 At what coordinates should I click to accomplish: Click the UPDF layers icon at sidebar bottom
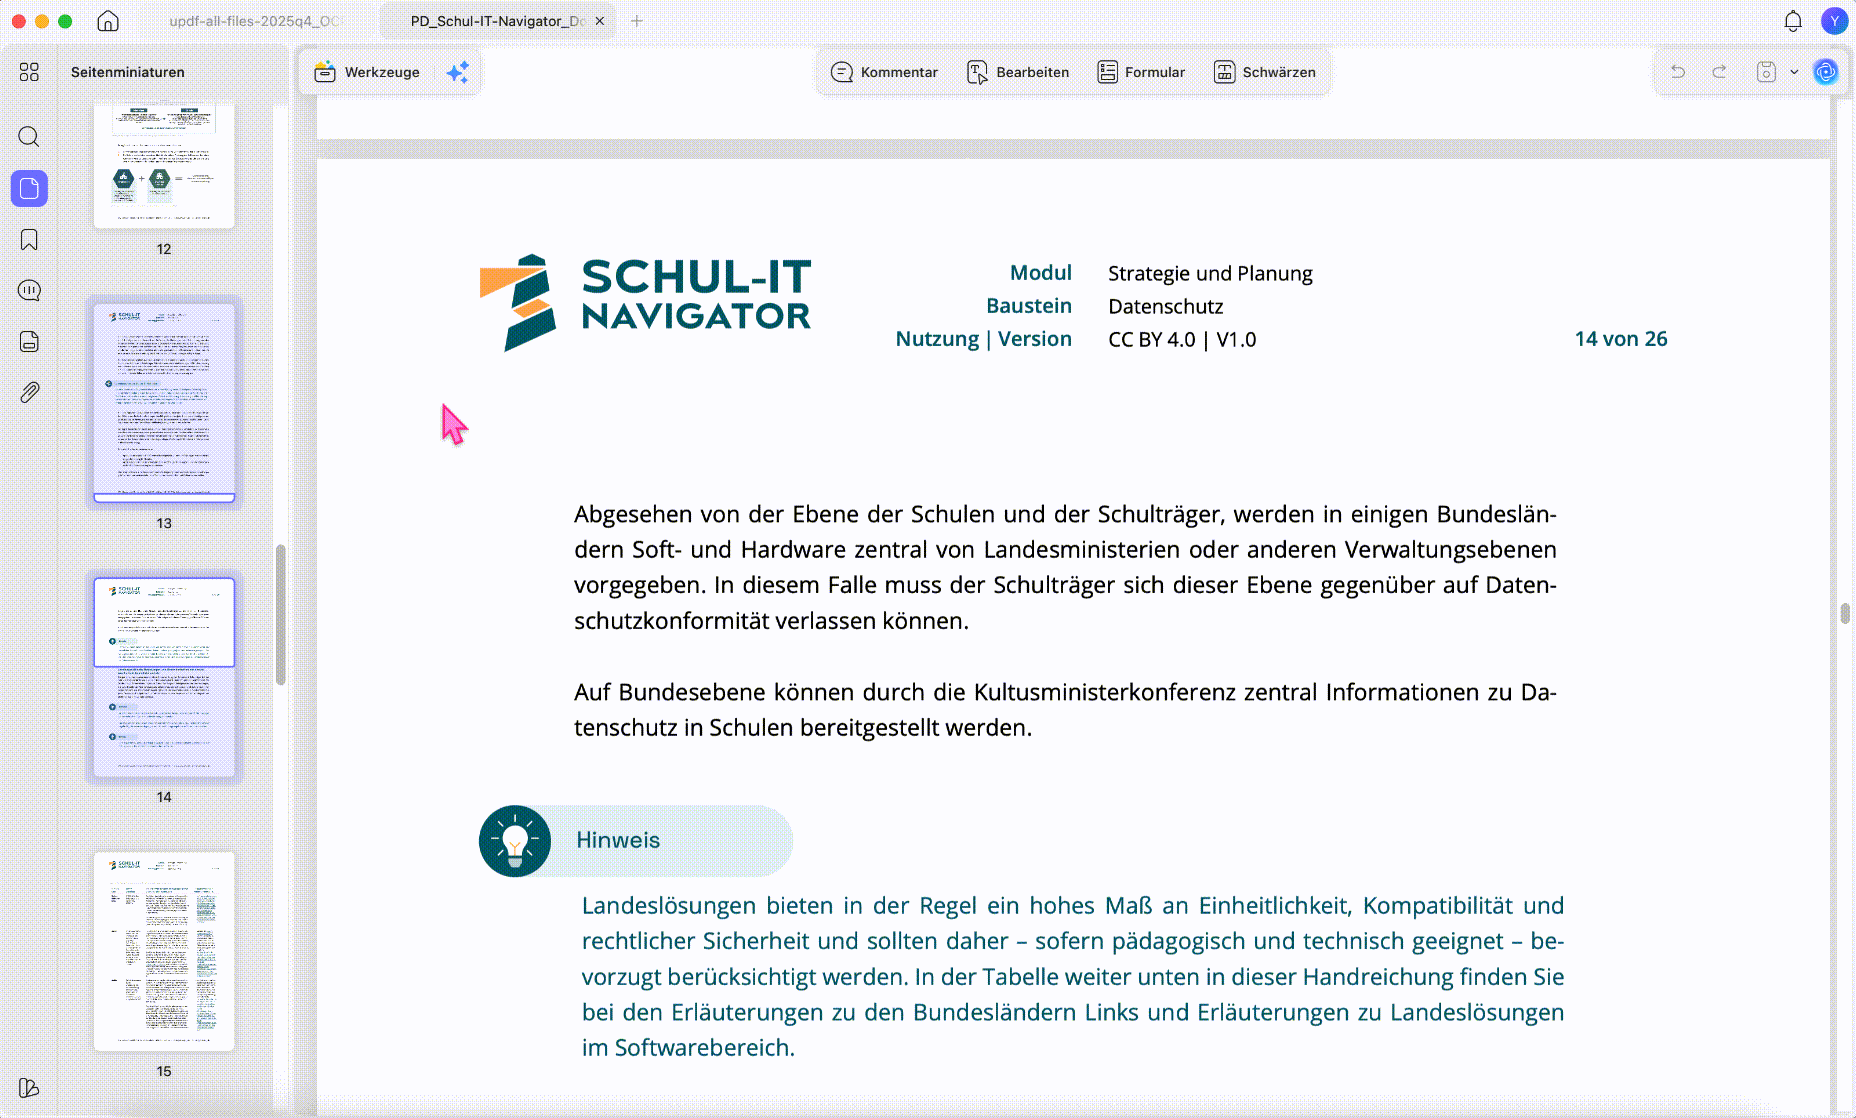29,1087
